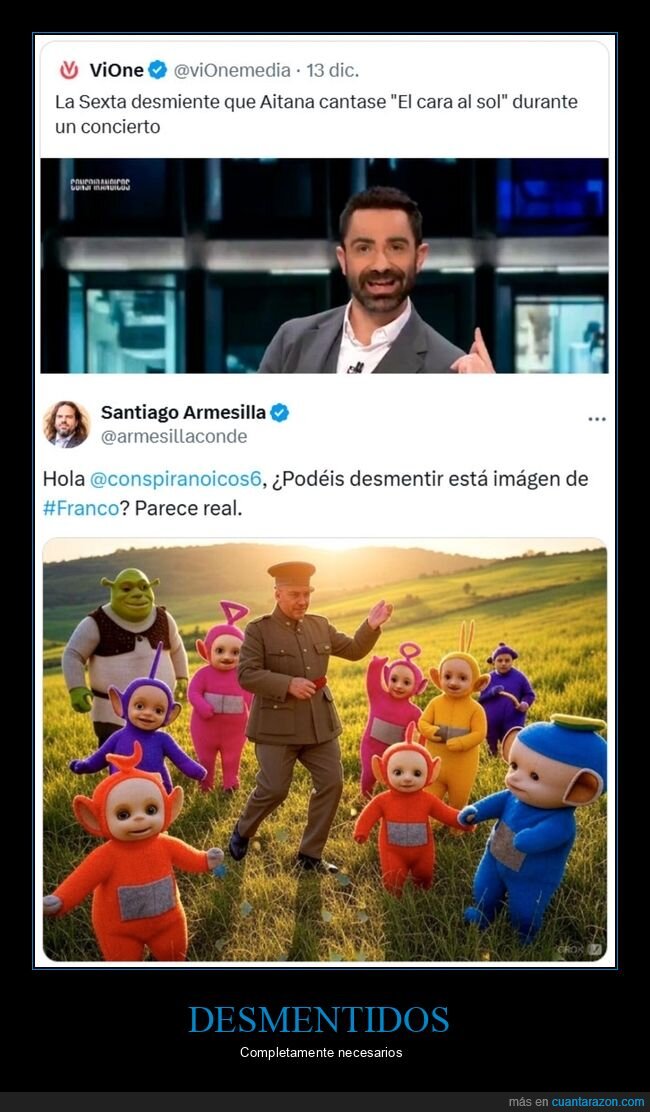650x1112 pixels.
Task: Click the ViOne account name
Action: point(116,70)
